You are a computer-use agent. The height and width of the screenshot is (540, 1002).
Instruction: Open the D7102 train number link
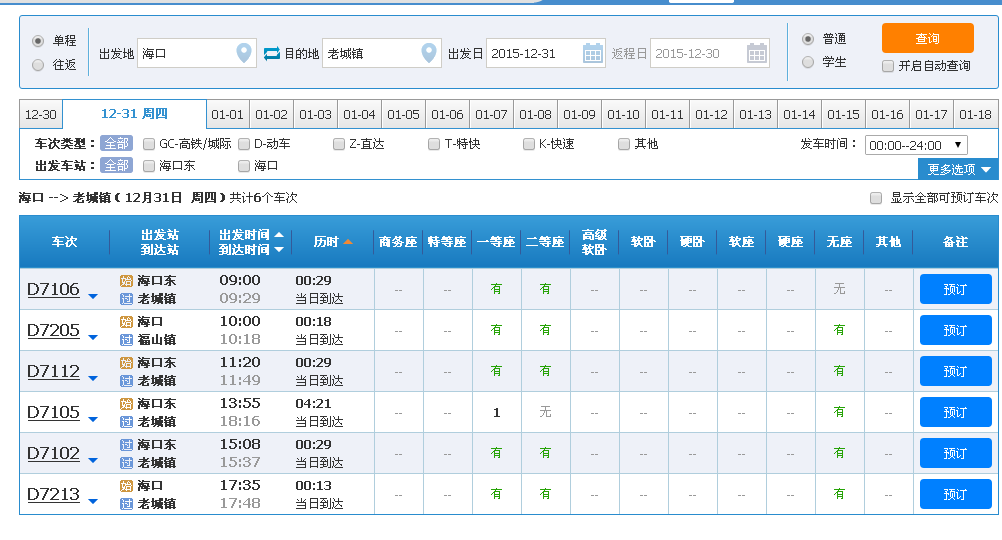pyautogui.click(x=54, y=453)
